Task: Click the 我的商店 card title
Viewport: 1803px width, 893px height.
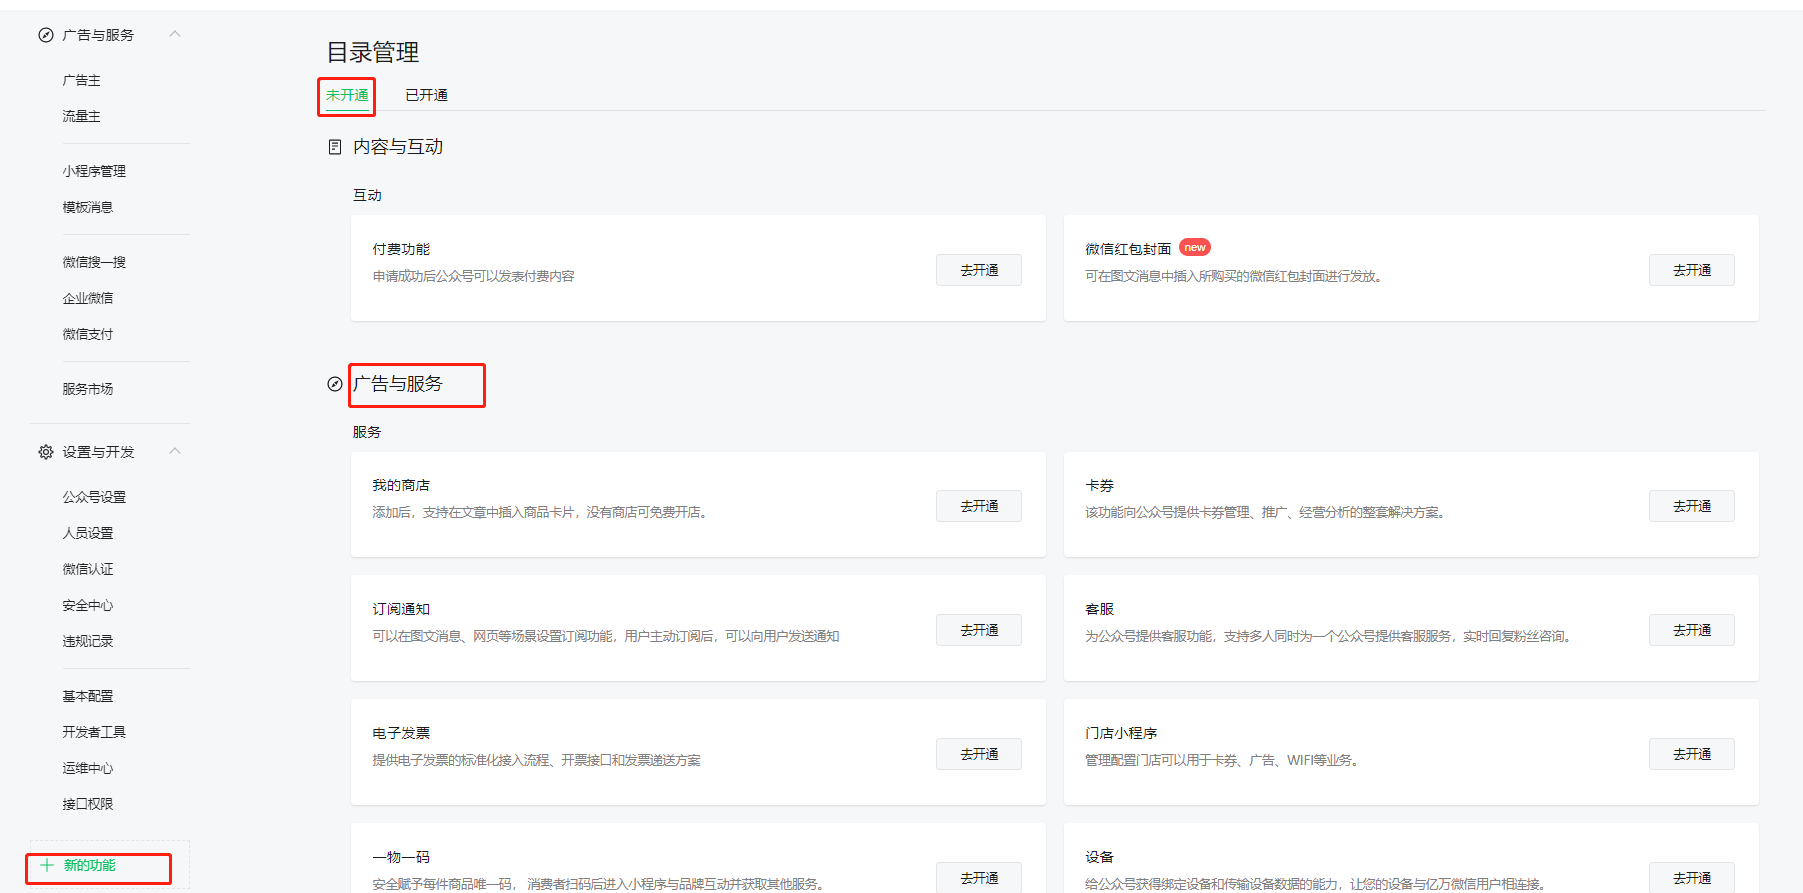Action: pos(401,485)
